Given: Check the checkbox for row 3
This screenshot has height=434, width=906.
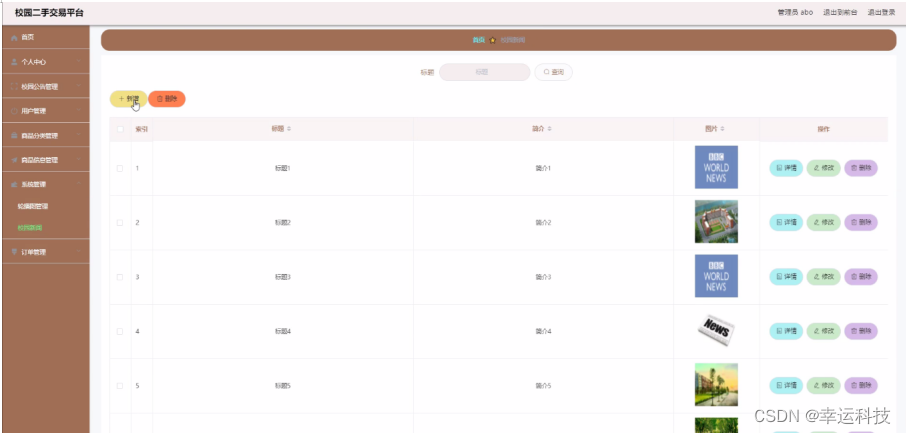Looking at the screenshot, I should (x=120, y=277).
